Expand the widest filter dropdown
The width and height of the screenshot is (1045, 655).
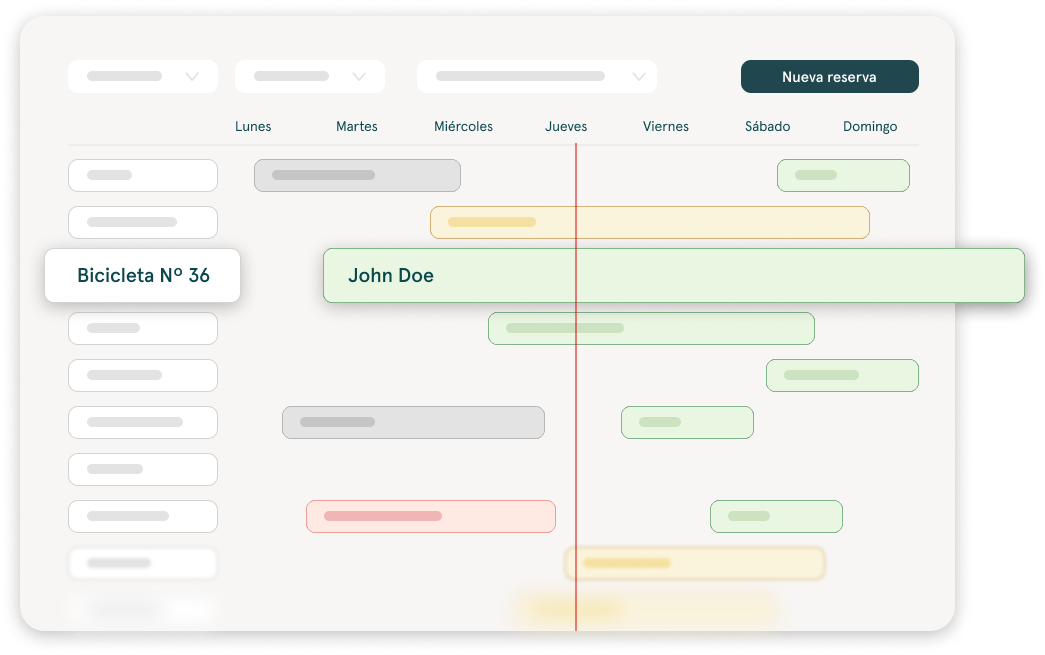(536, 77)
